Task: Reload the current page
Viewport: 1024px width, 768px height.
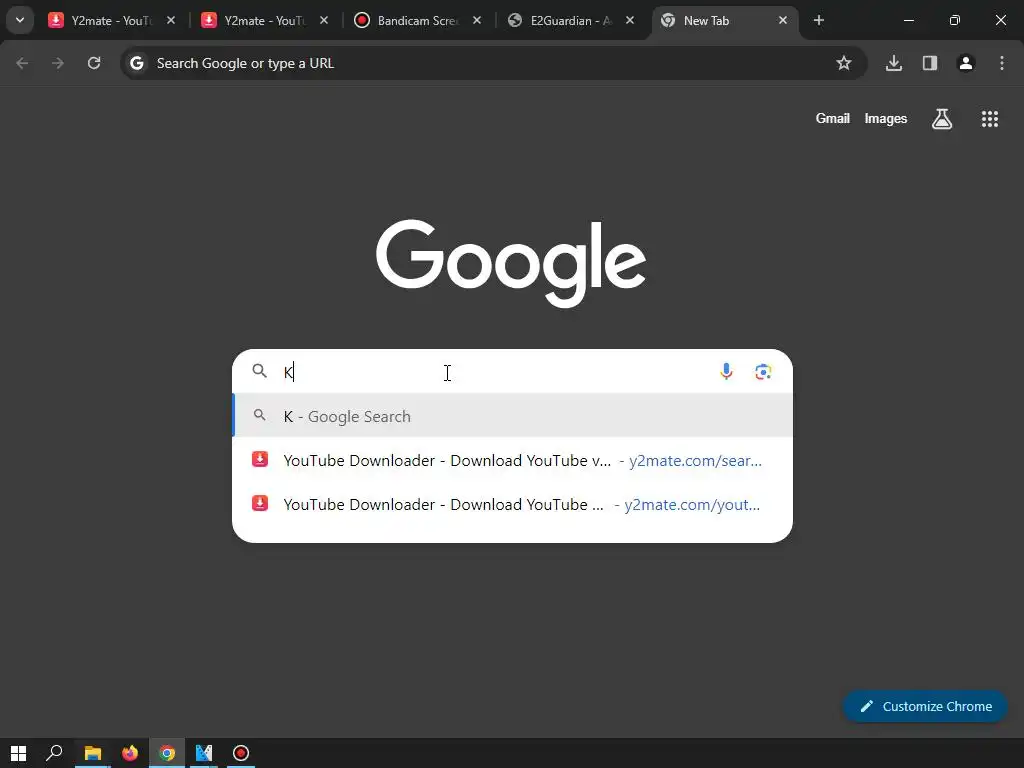Action: tap(94, 63)
